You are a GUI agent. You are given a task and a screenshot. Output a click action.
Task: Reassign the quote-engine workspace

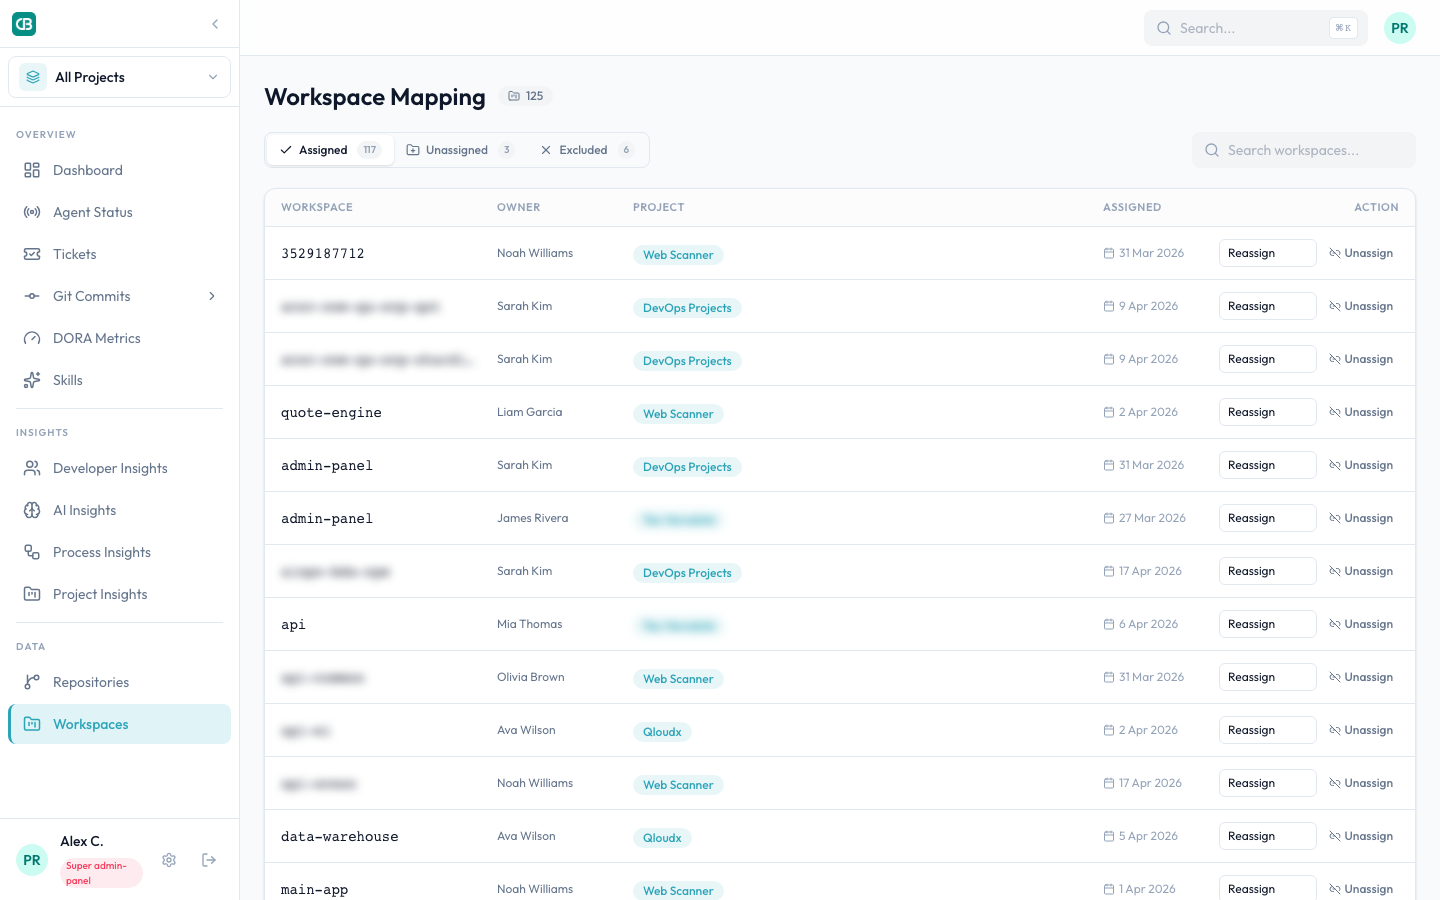coord(1267,412)
